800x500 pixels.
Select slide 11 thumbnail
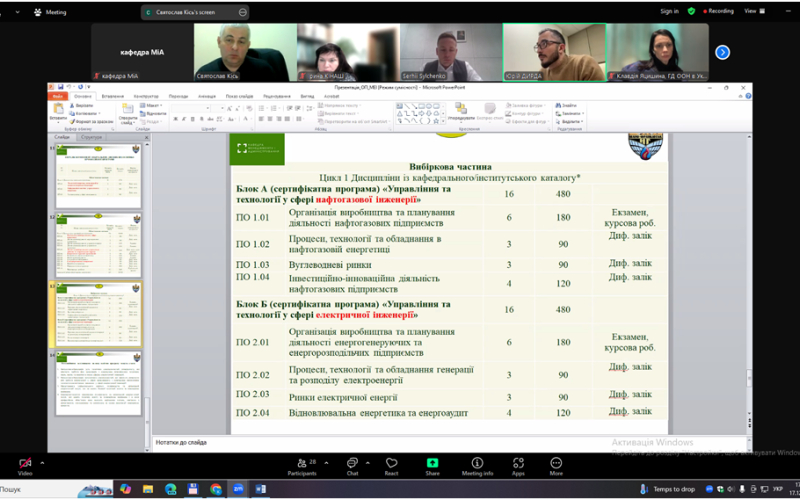pyautogui.click(x=98, y=176)
